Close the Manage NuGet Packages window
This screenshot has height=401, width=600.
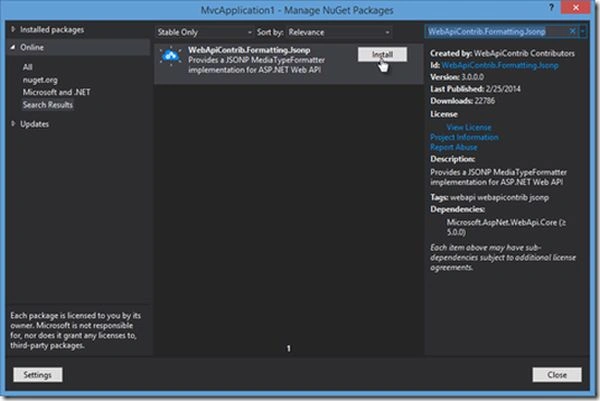tap(576, 8)
